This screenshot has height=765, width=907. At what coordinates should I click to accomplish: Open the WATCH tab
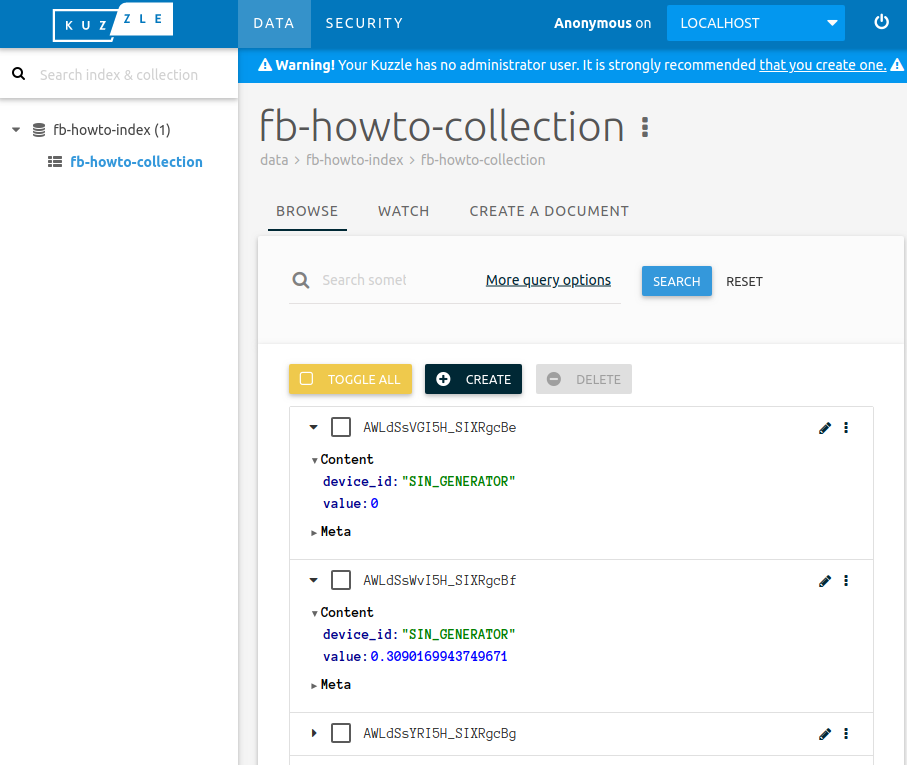[403, 211]
